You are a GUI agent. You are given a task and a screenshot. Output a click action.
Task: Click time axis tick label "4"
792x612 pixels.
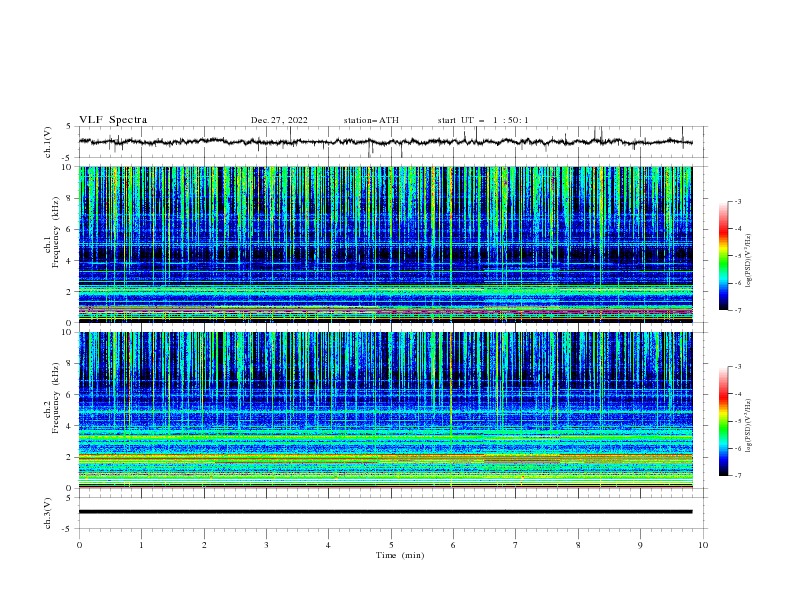coord(328,545)
